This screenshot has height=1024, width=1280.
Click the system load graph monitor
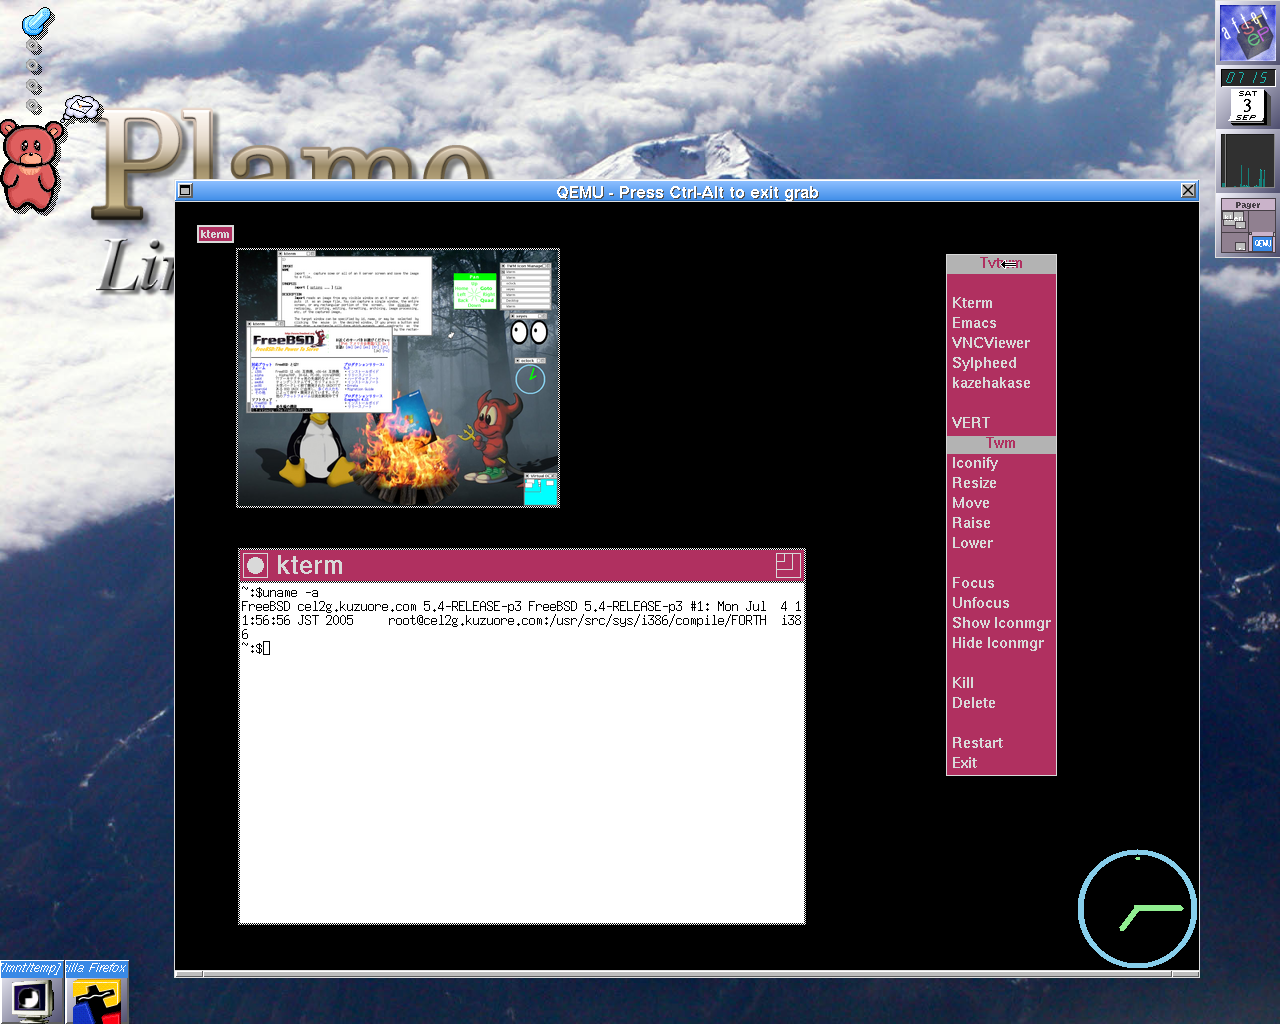1247,160
